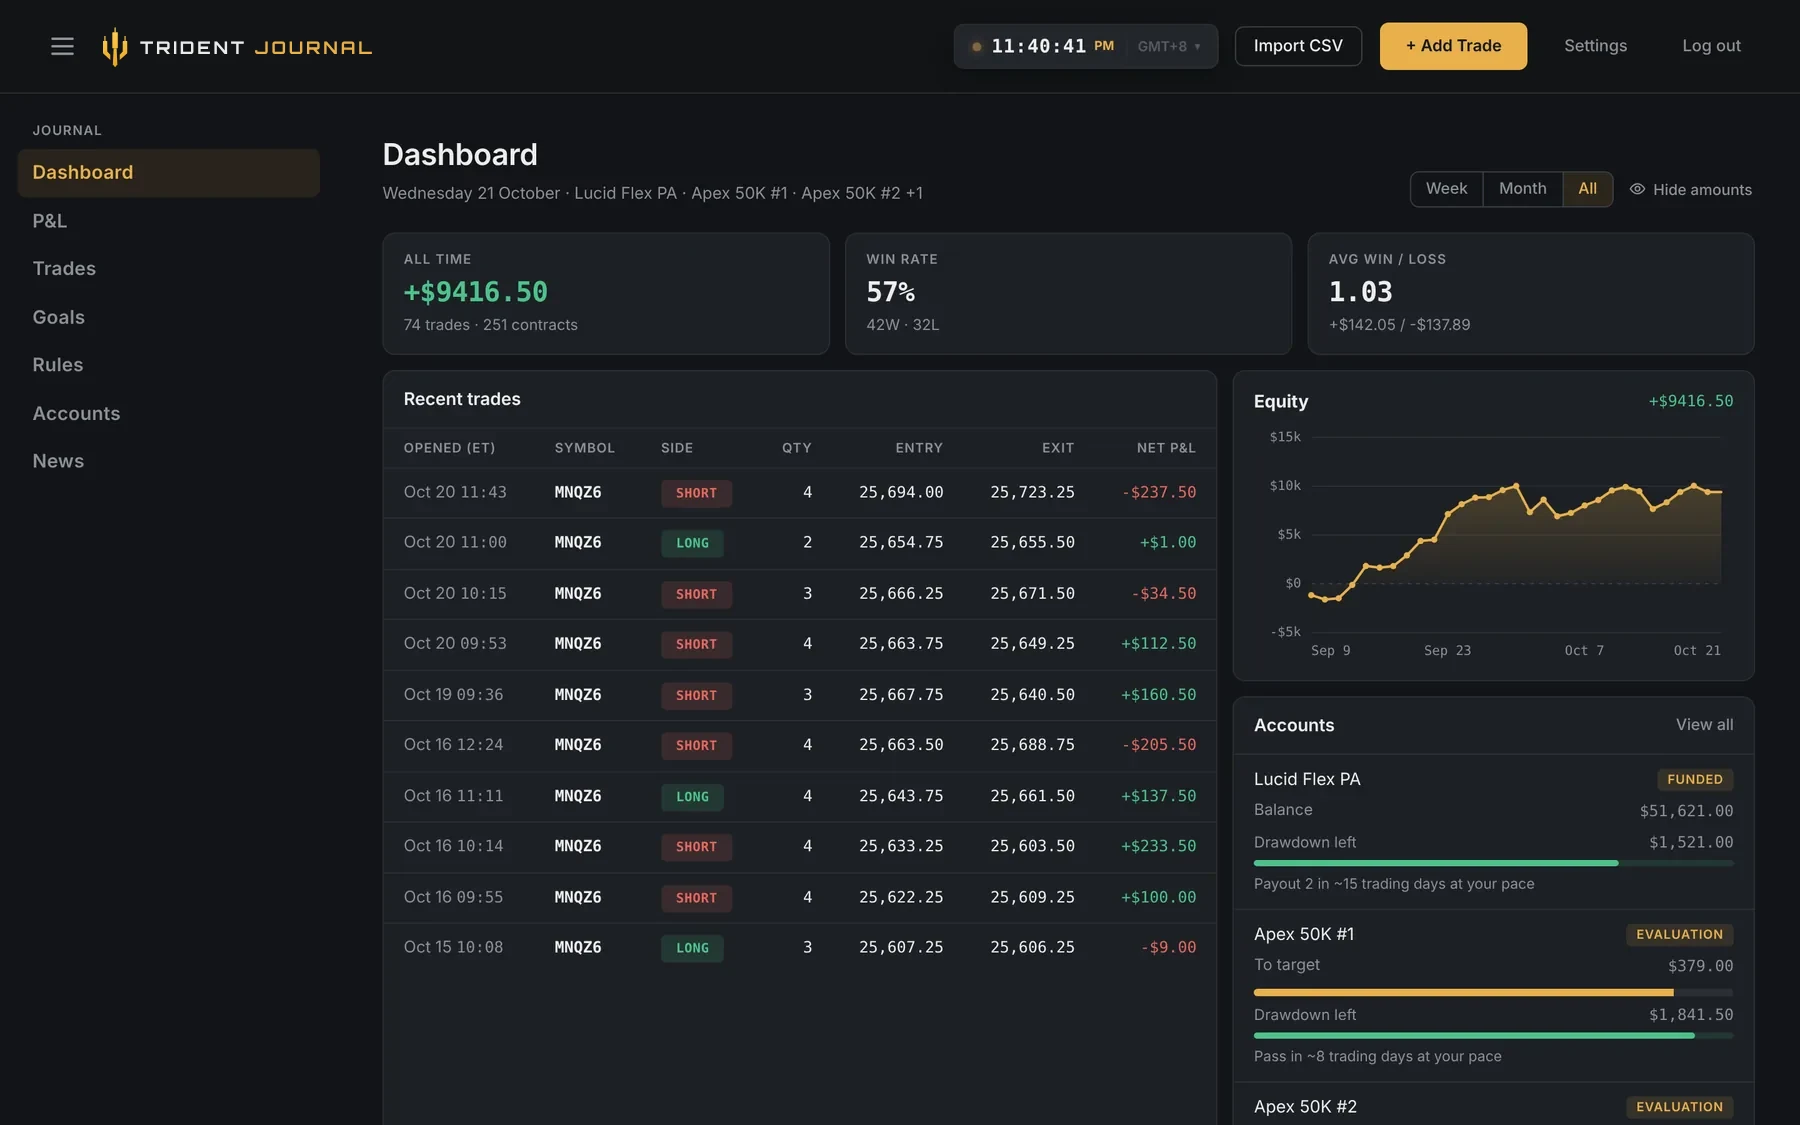The width and height of the screenshot is (1800, 1125).
Task: Click the 74 trades · 251 contracts text
Action: [490, 325]
